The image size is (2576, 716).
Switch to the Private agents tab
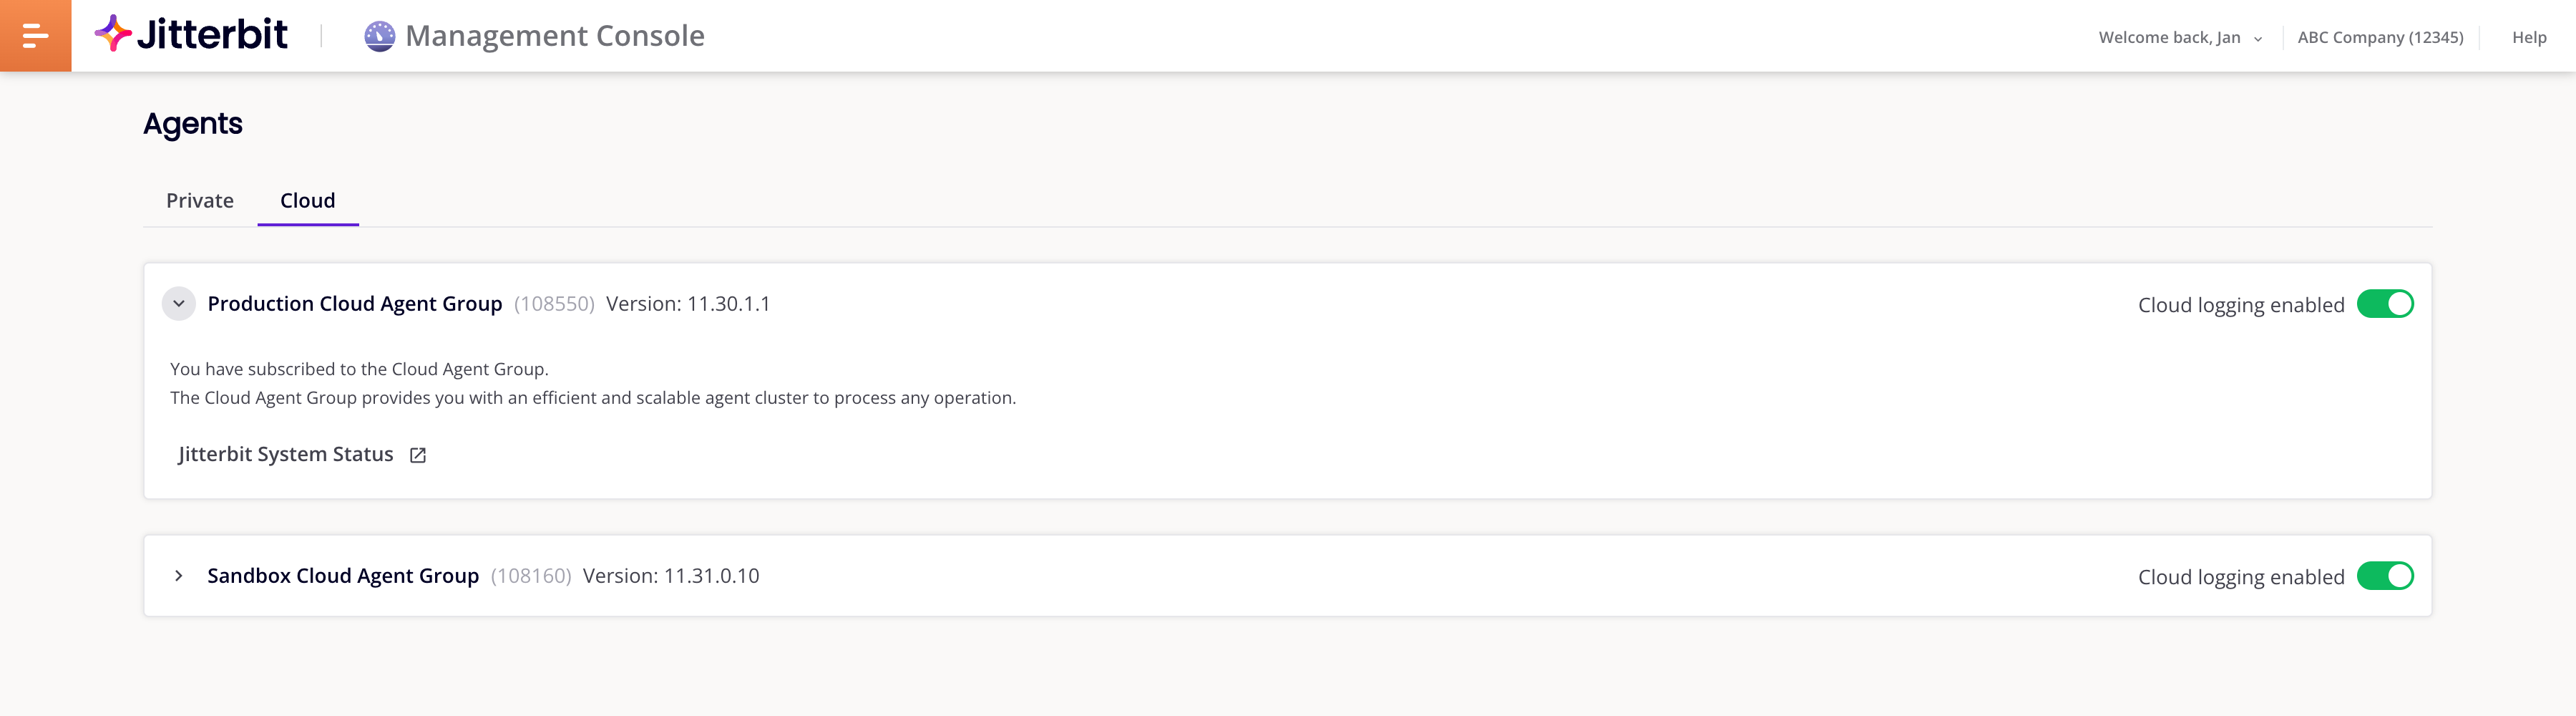coord(200,201)
